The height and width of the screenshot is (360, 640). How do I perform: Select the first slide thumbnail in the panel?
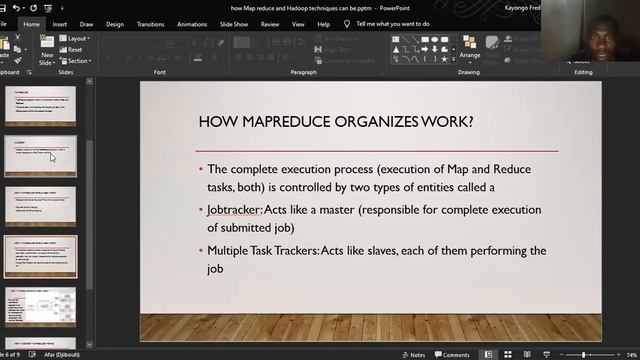(40, 105)
